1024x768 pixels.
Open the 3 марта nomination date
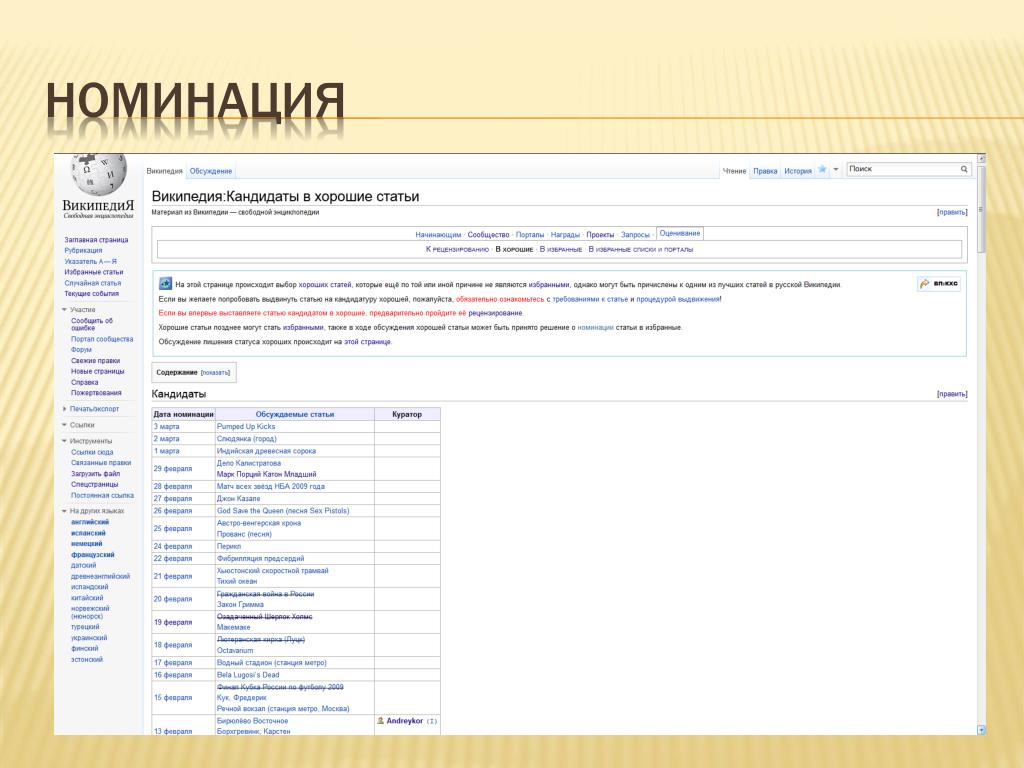(166, 426)
